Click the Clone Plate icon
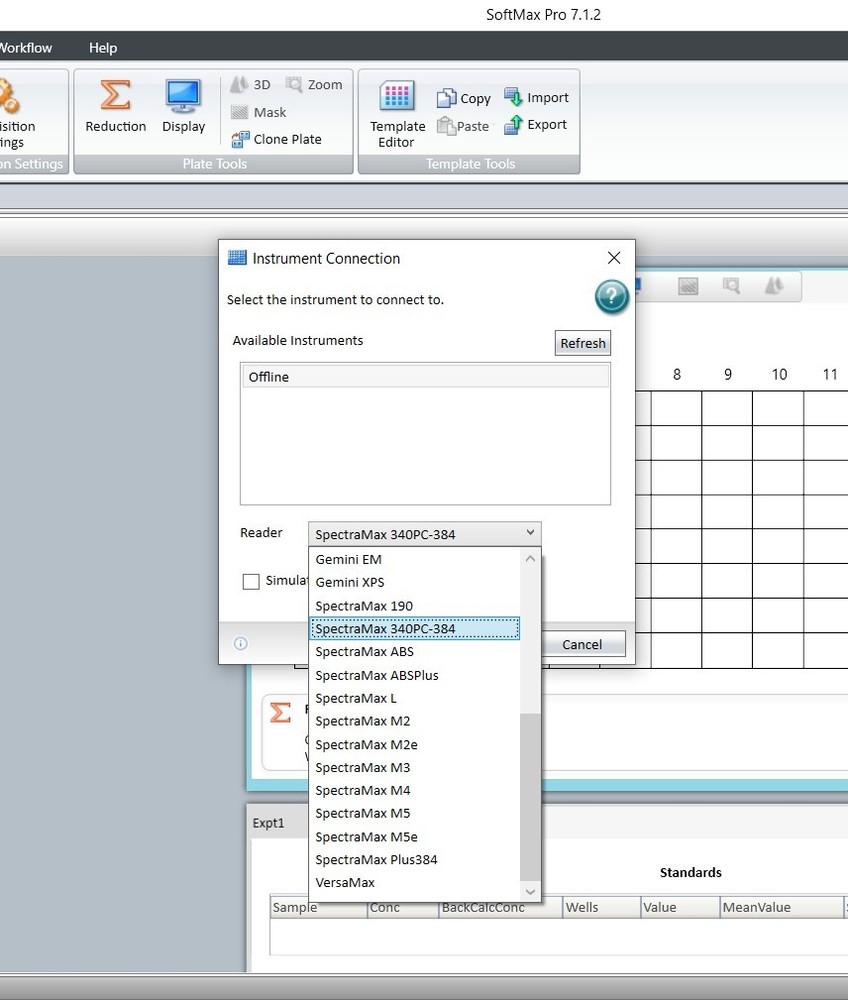 click(x=240, y=139)
